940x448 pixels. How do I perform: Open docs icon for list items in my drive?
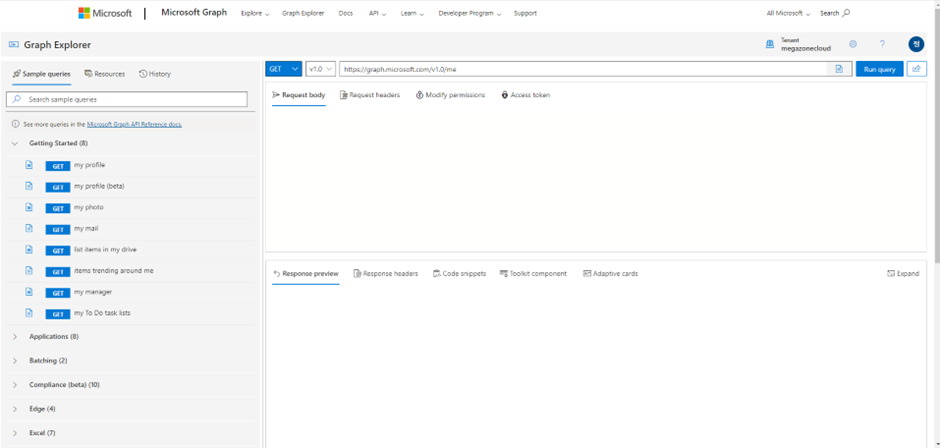(29, 249)
